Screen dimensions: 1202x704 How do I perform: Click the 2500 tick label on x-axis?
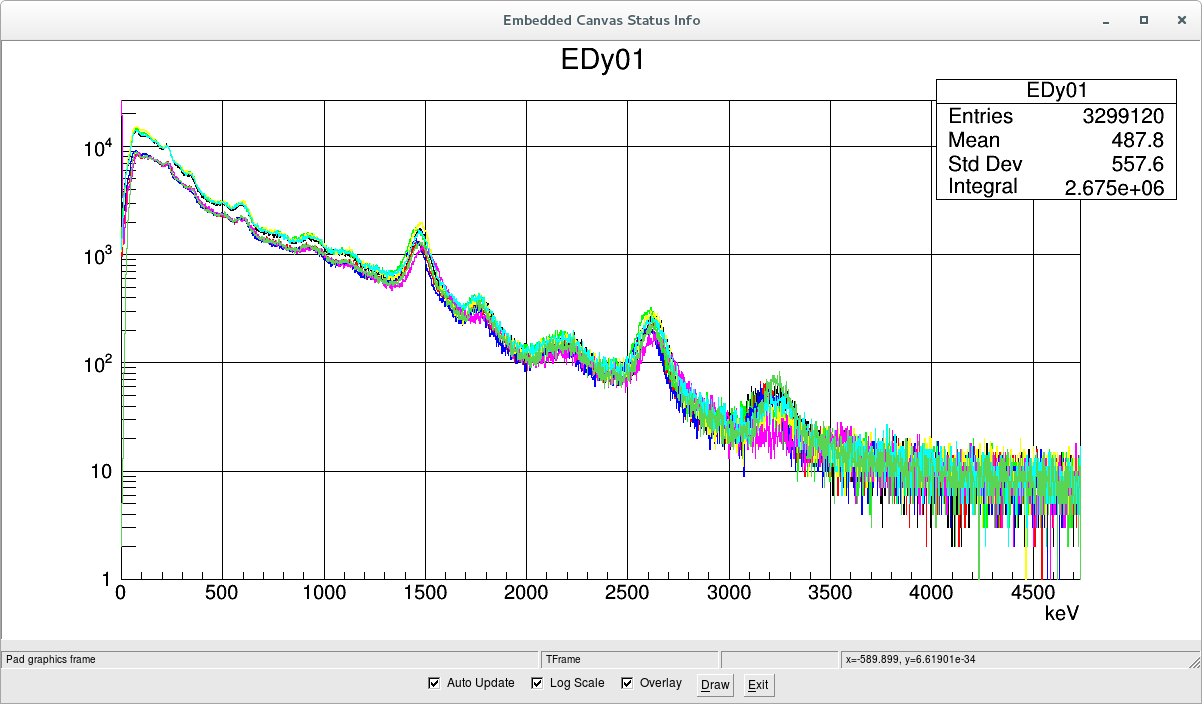pos(627,592)
